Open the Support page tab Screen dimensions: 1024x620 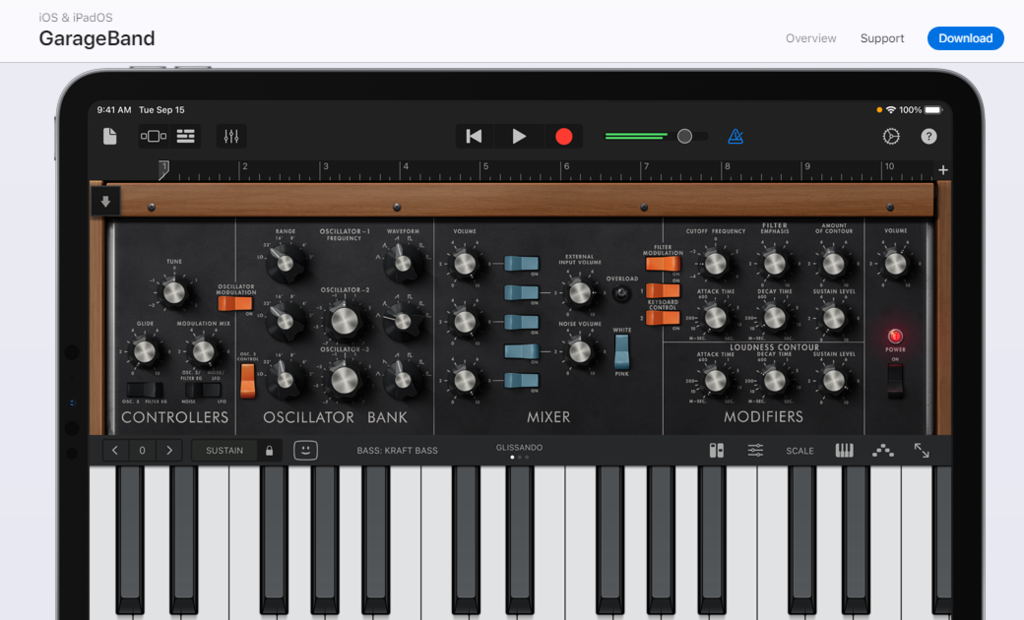(882, 39)
